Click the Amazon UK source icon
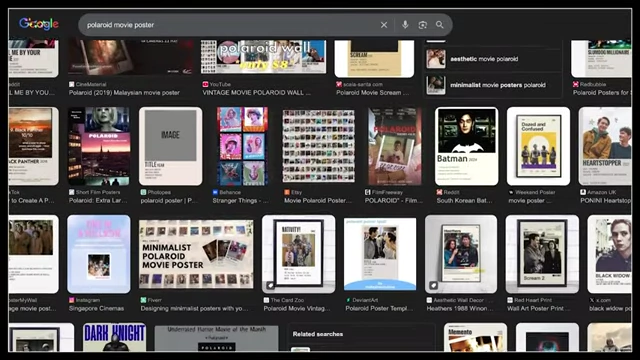This screenshot has width=640, height=360. point(583,192)
